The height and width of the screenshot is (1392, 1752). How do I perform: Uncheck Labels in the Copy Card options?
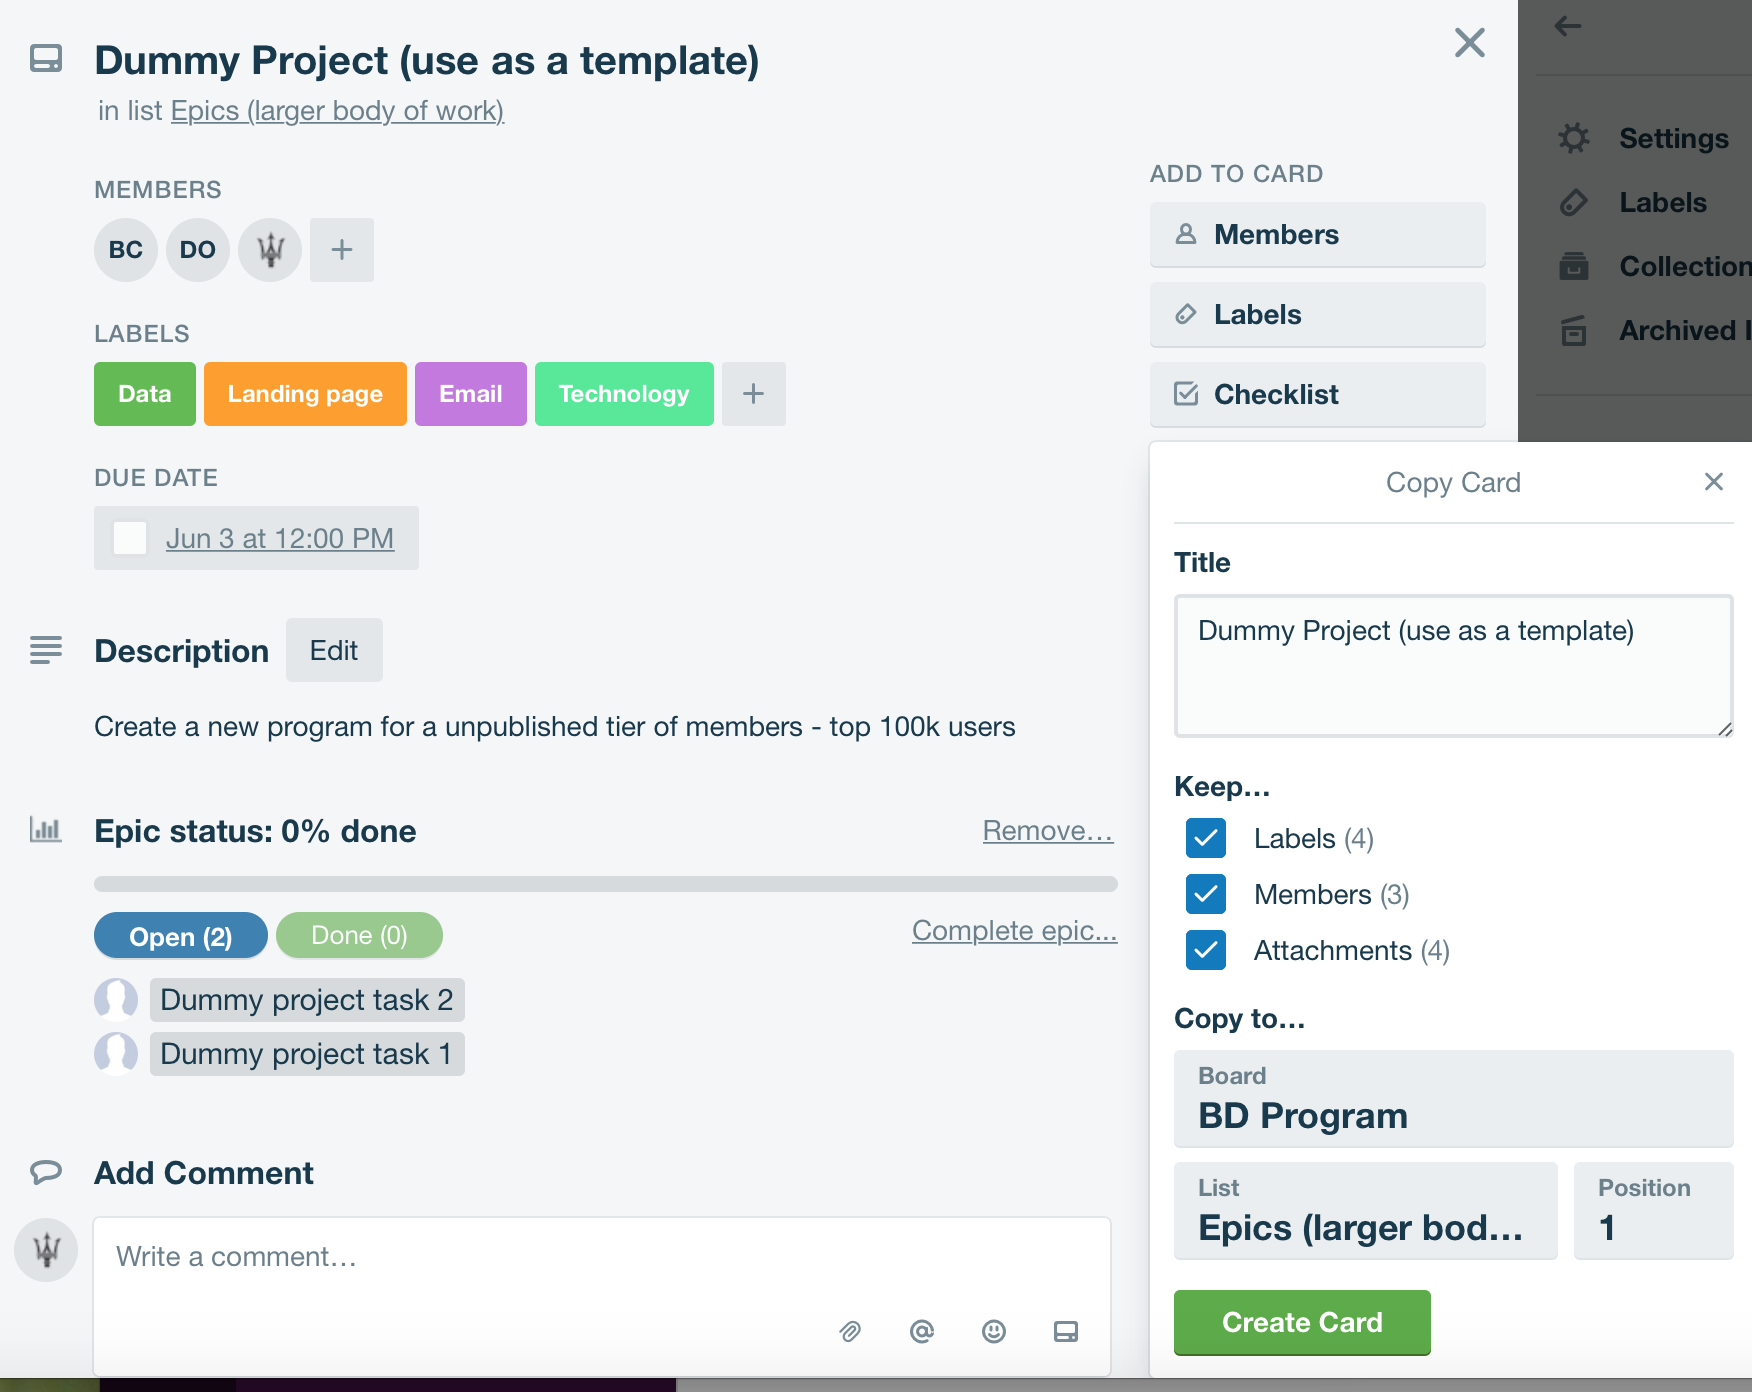(x=1206, y=838)
